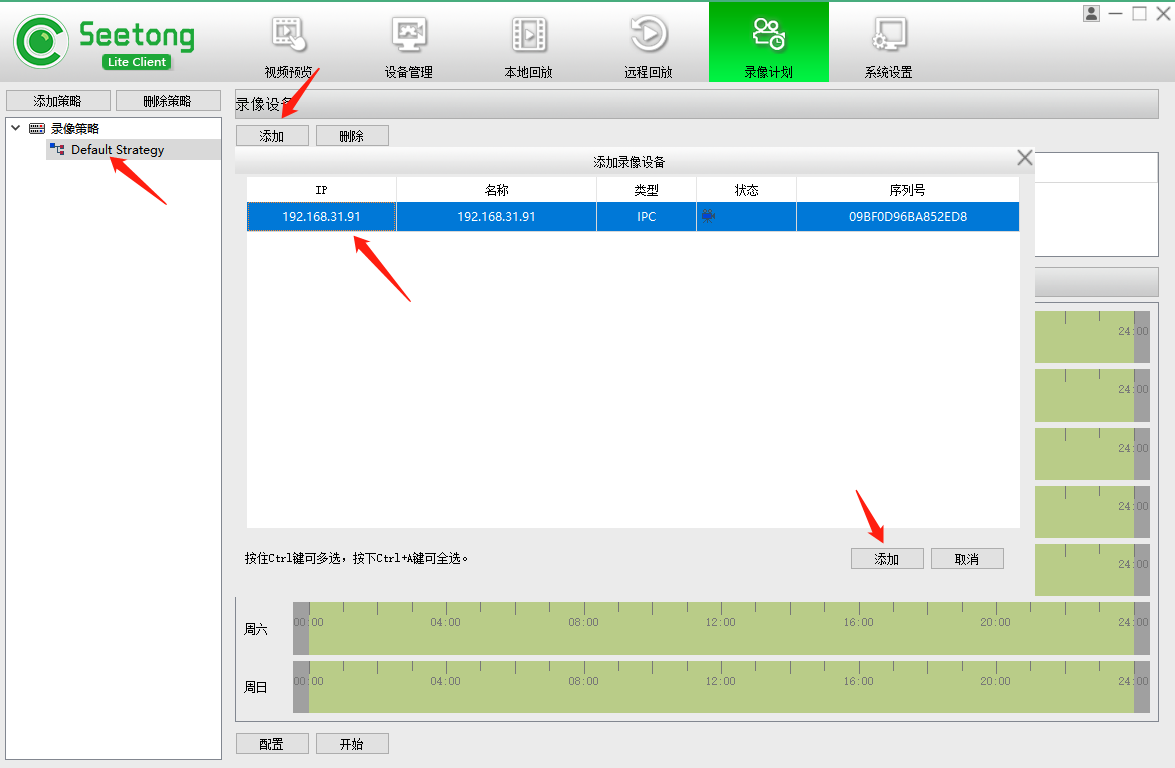
Task: Open the 设备管理 device management icon
Action: [x=409, y=36]
